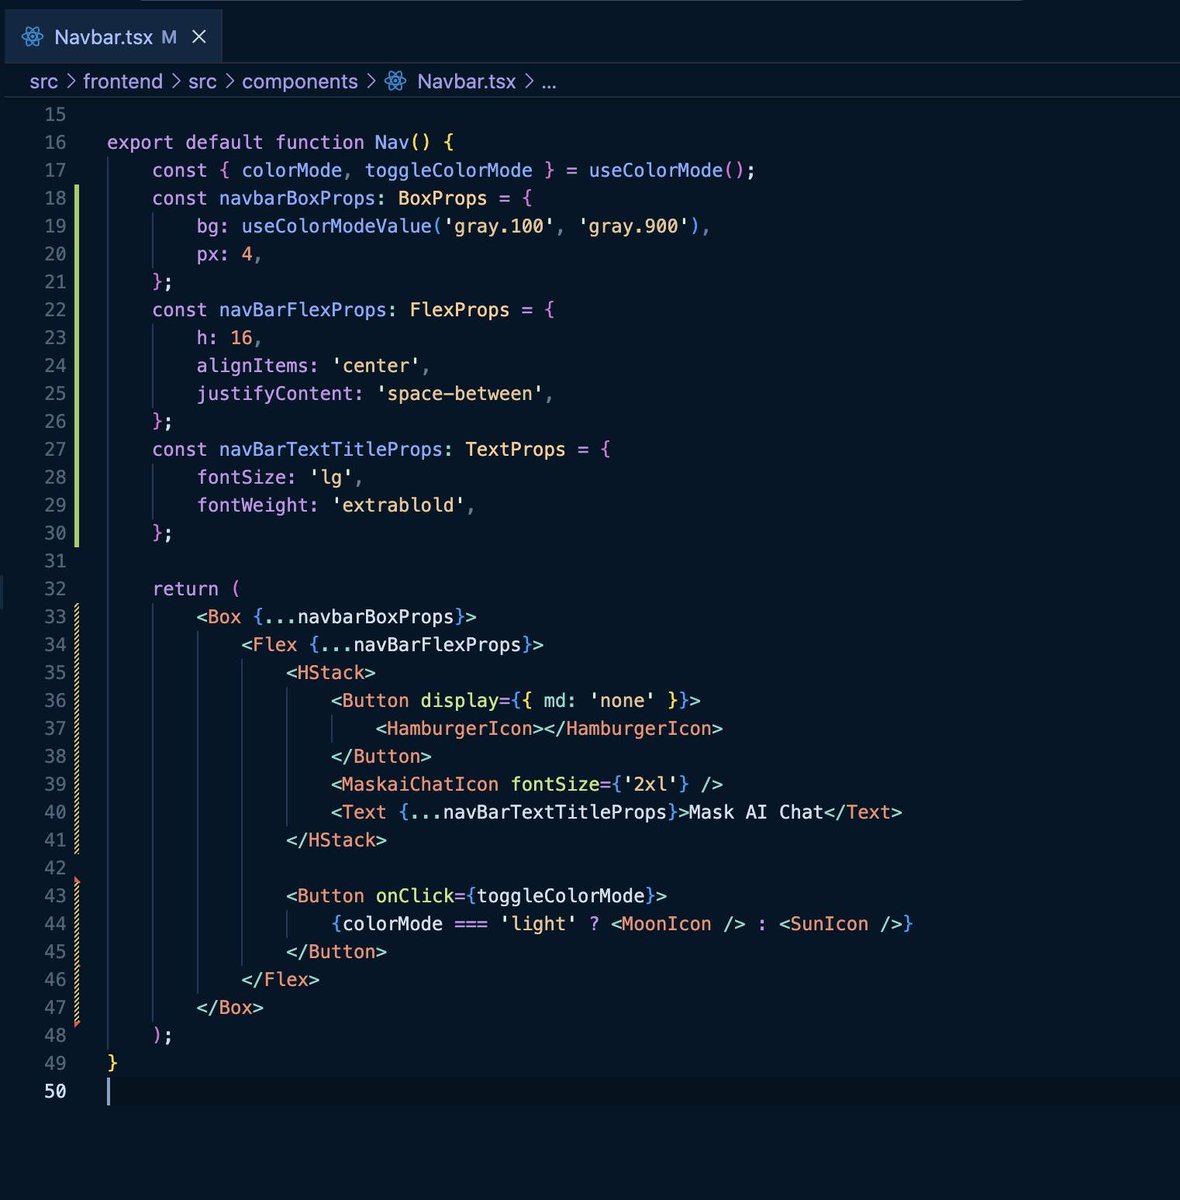
Task: Click the React icon in breadcrumb path
Action: 396,82
